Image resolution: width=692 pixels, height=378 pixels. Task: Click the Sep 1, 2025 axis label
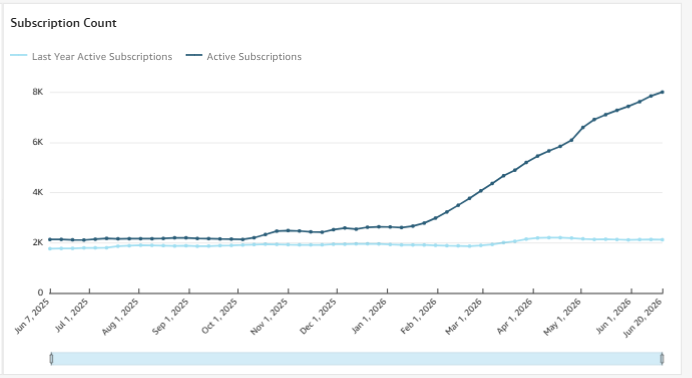pos(170,317)
